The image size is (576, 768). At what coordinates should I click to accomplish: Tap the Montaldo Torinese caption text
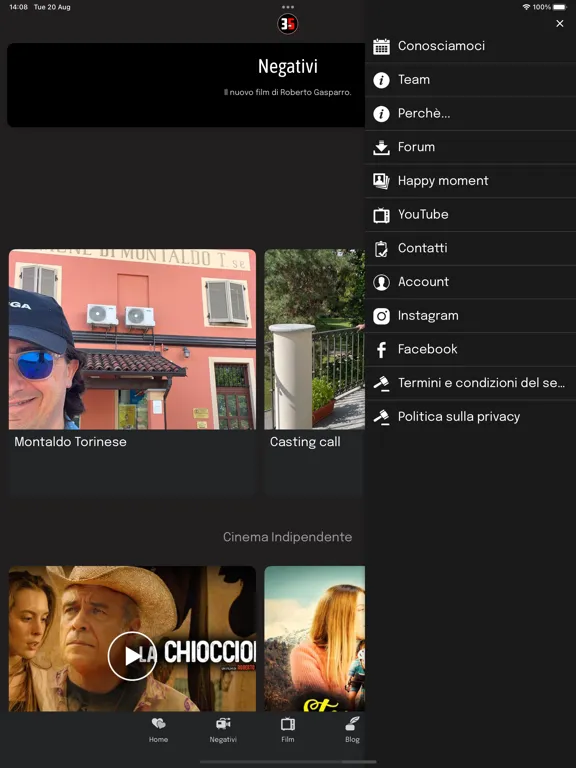[x=71, y=442]
